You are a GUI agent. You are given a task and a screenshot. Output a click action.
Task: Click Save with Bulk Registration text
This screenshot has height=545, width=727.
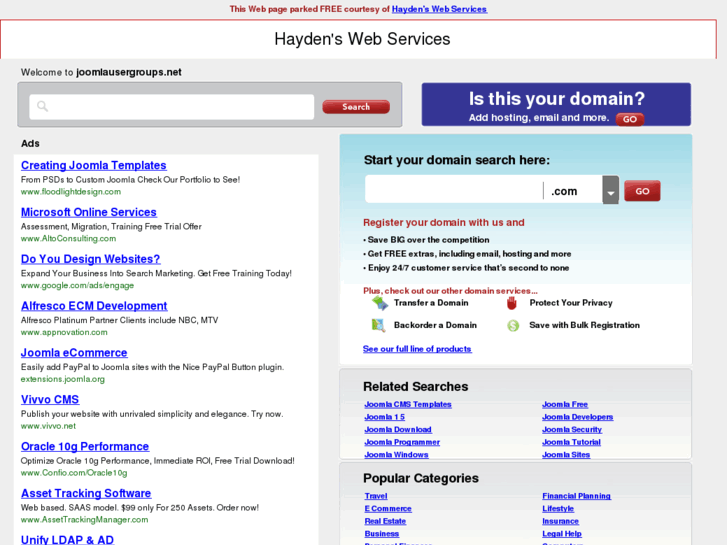point(584,325)
